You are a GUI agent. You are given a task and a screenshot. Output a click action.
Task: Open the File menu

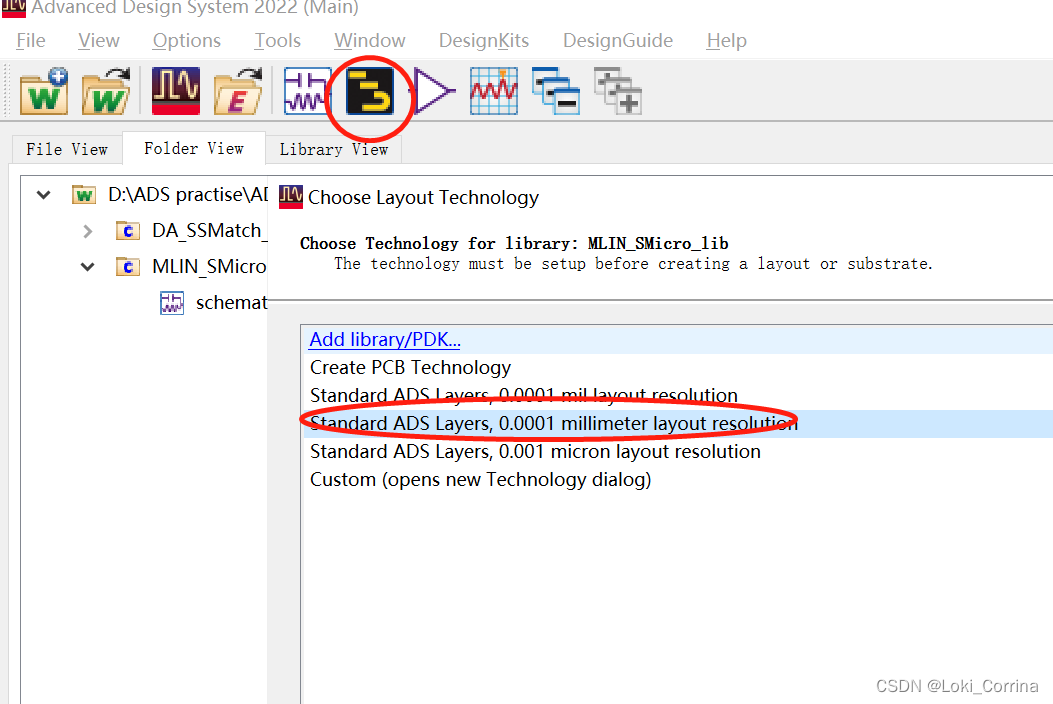31,40
